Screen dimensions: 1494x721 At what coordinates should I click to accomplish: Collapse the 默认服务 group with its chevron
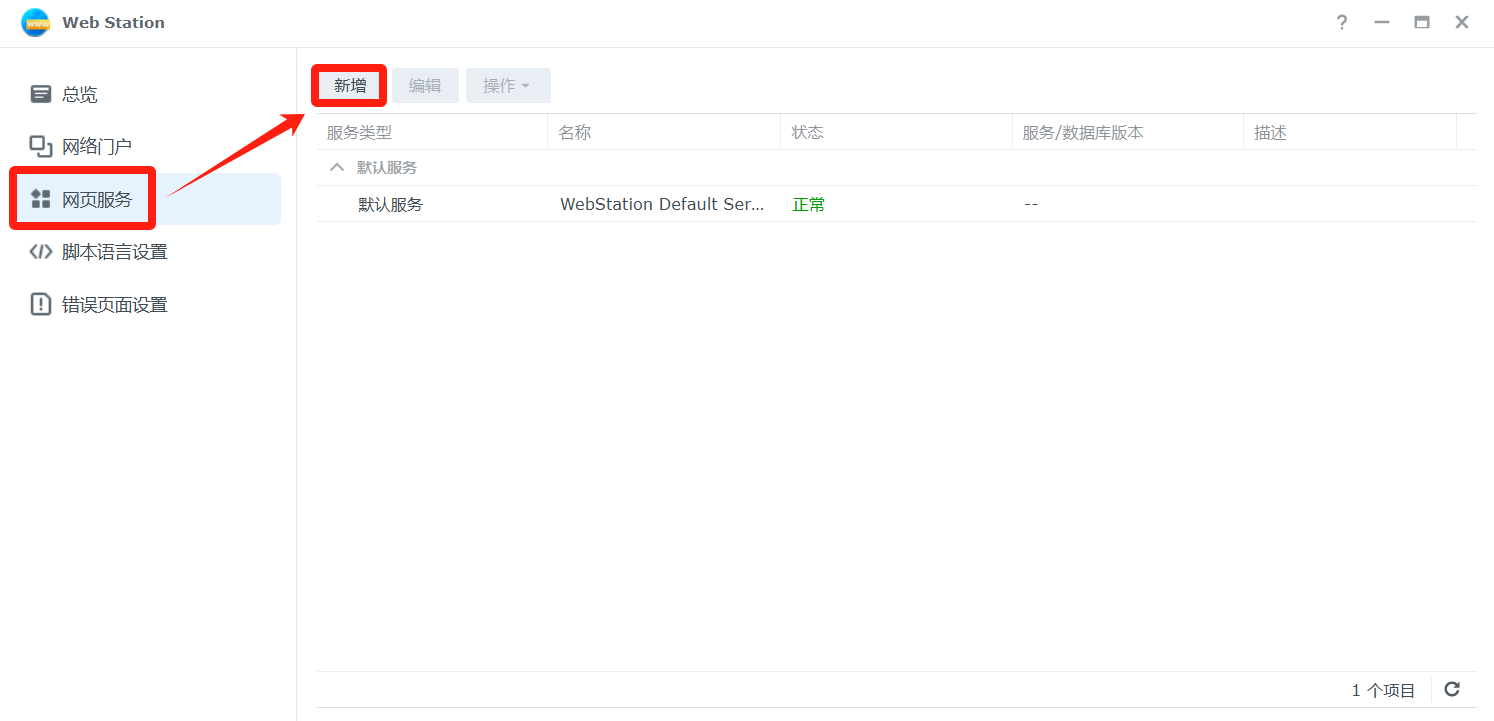coord(337,167)
